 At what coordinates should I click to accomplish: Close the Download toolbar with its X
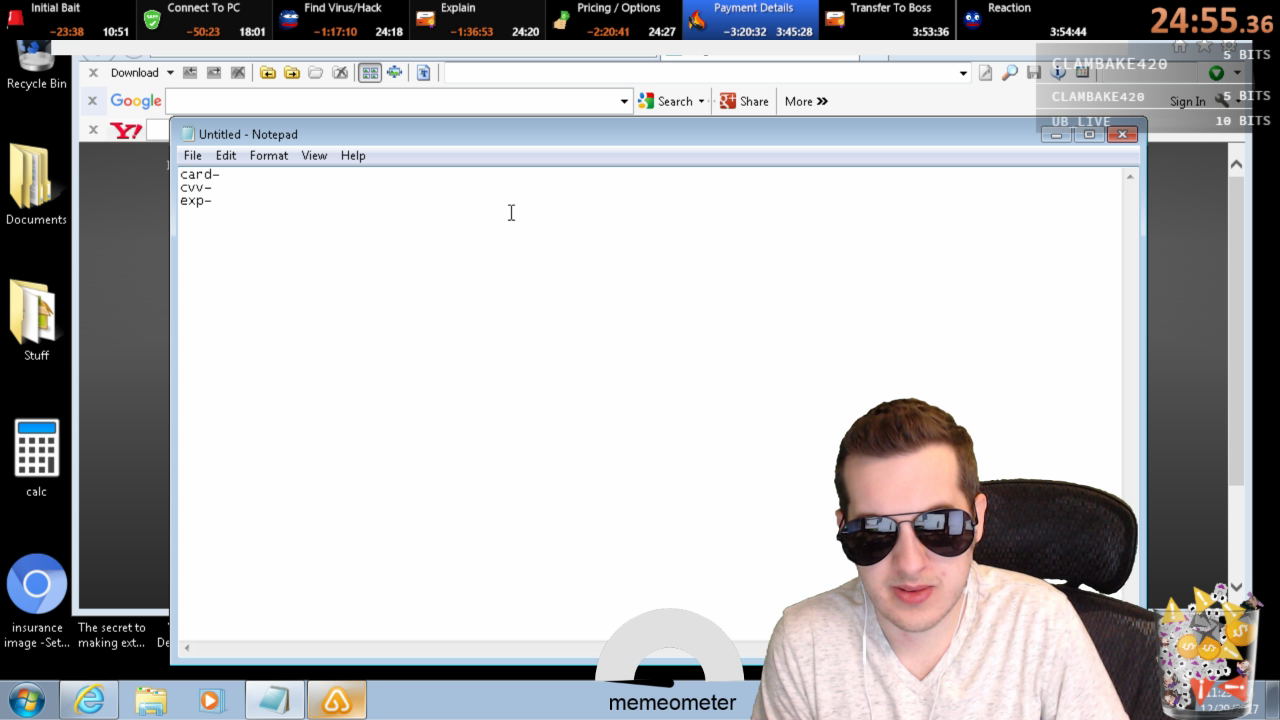[93, 73]
